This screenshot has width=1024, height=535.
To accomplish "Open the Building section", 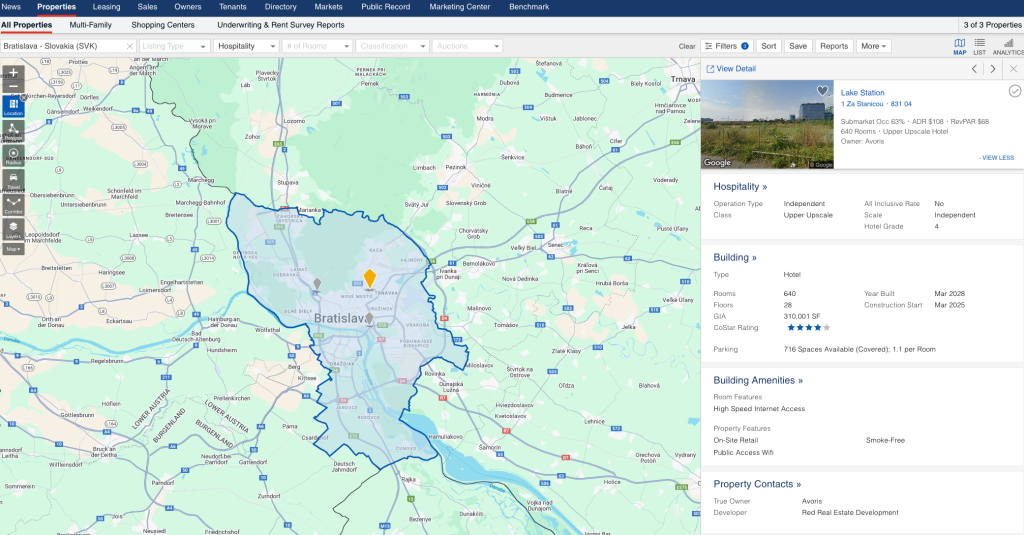I will (x=735, y=257).
